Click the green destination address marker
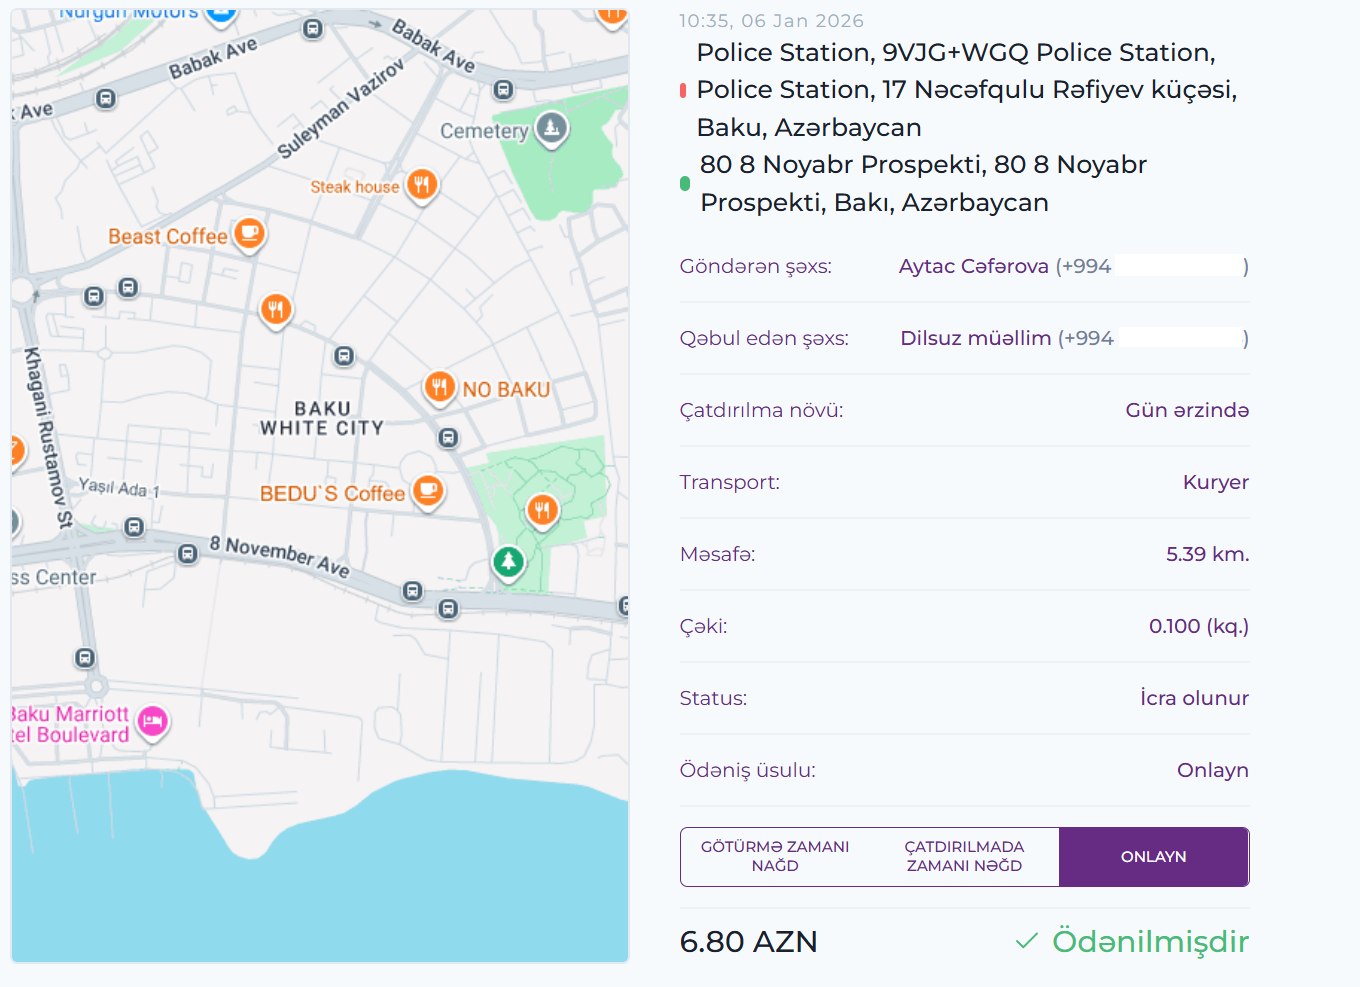 [685, 184]
